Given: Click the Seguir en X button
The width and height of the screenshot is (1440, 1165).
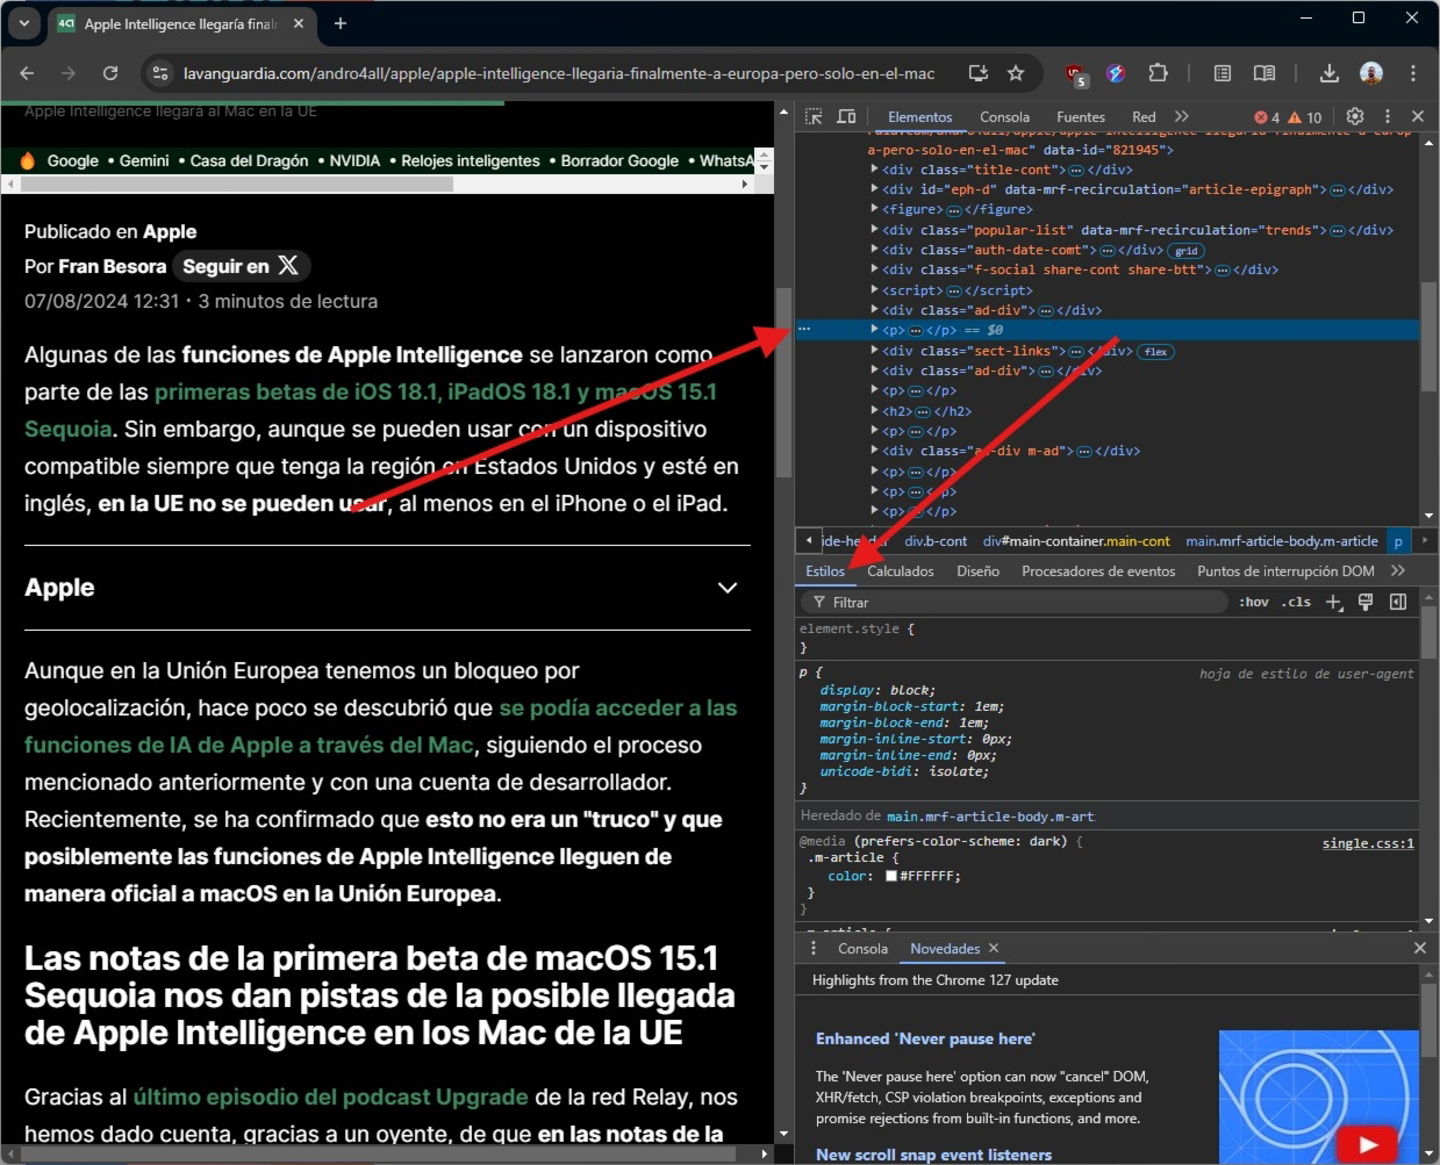Looking at the screenshot, I should point(241,266).
